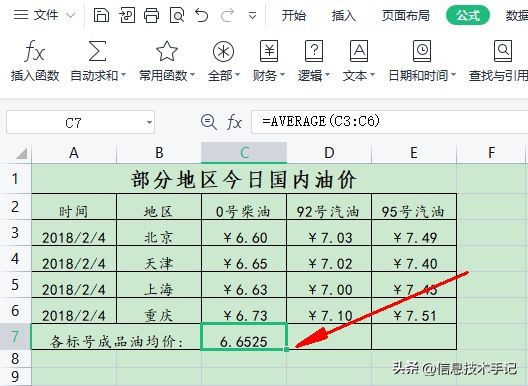The width and height of the screenshot is (528, 386).
Task: Open the 逻辑 functions icon
Action: (314, 51)
